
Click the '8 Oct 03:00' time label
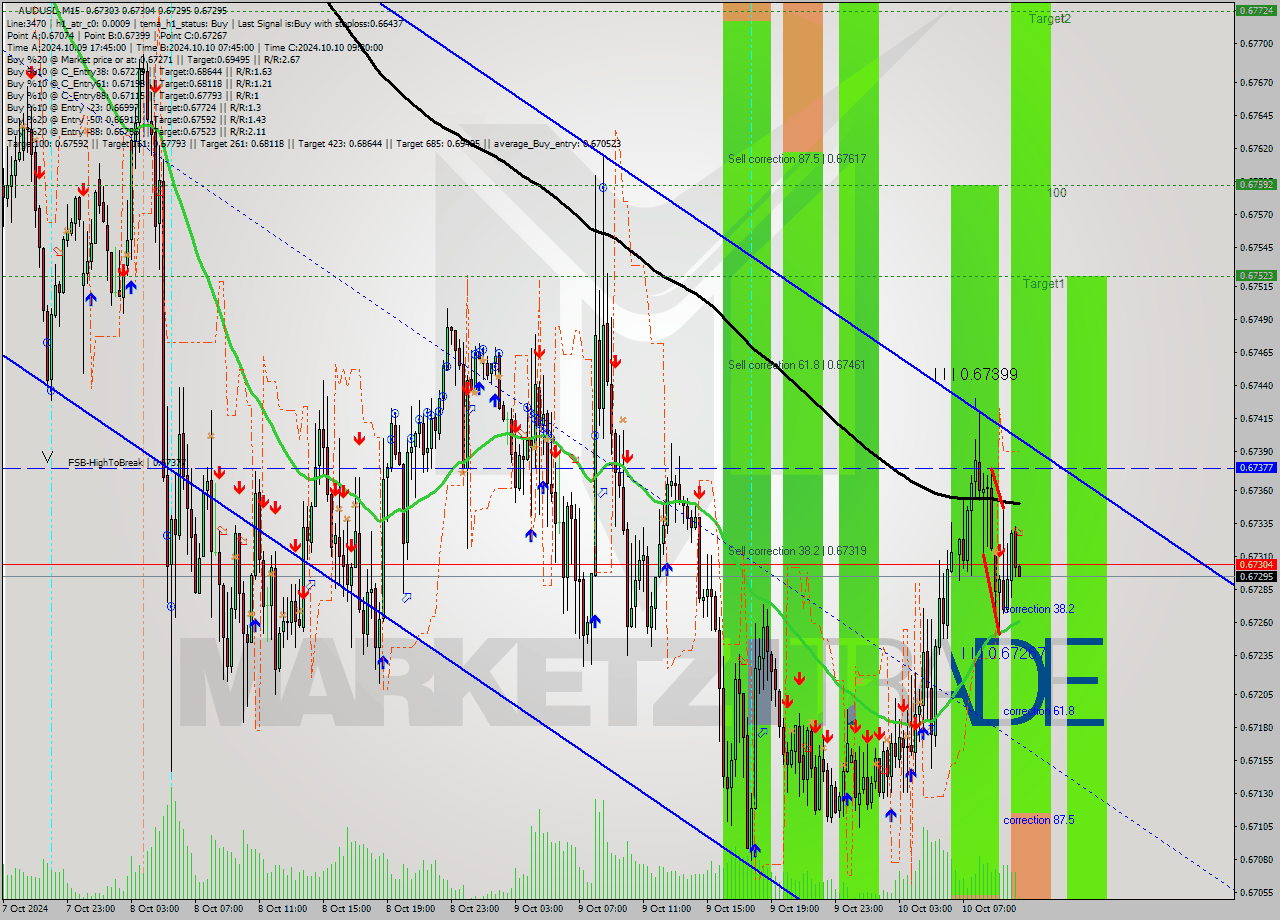click(x=154, y=909)
